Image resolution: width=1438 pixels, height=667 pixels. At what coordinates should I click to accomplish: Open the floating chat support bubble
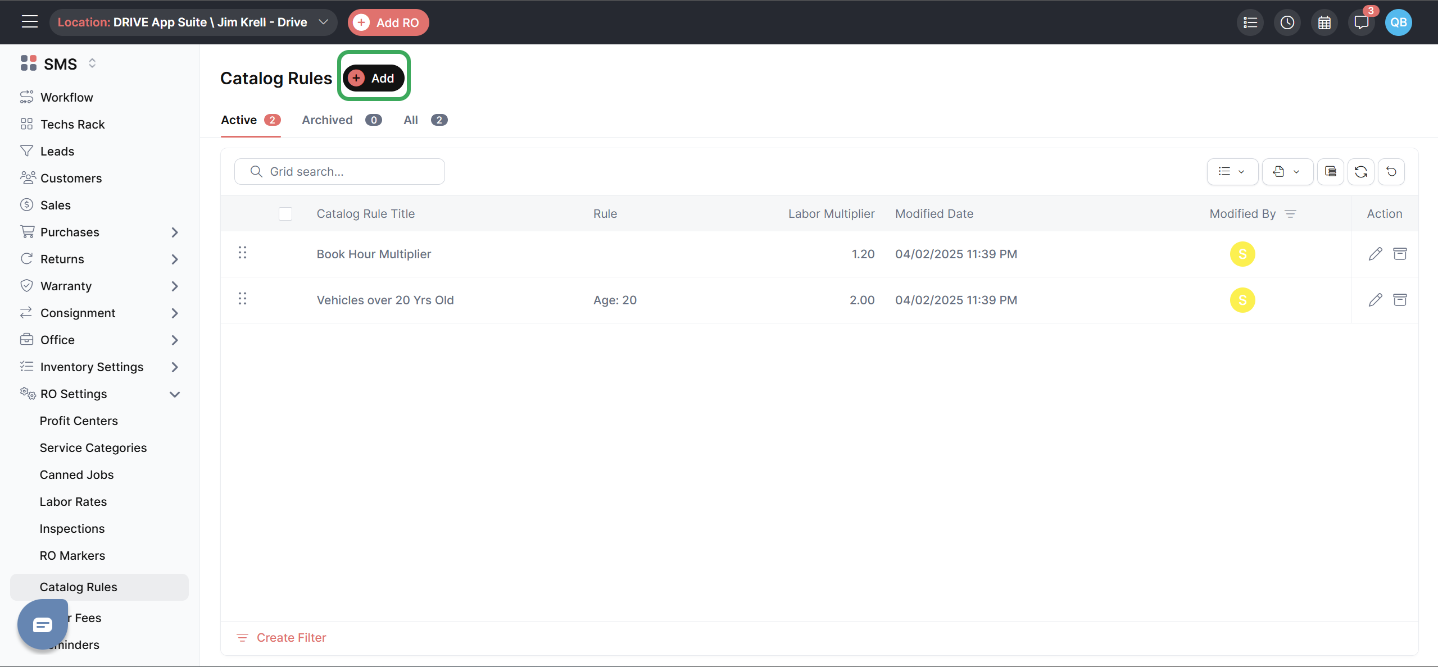(x=42, y=625)
